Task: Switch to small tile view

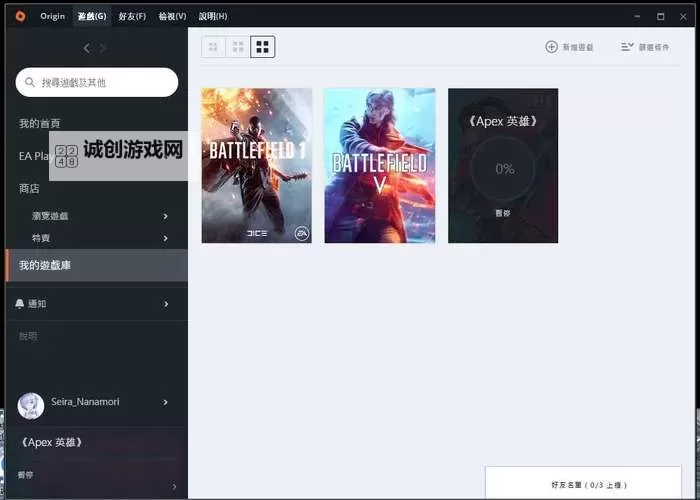Action: (x=213, y=47)
